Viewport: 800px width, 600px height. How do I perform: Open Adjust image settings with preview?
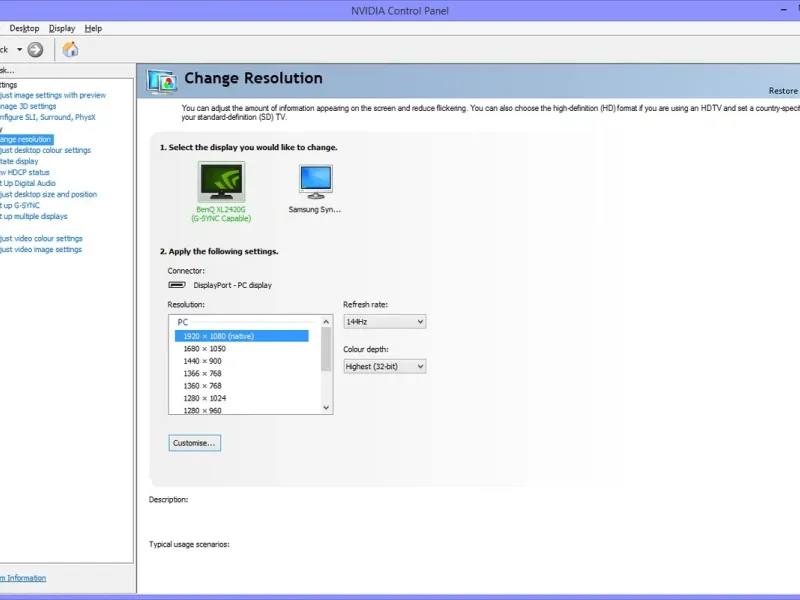53,95
